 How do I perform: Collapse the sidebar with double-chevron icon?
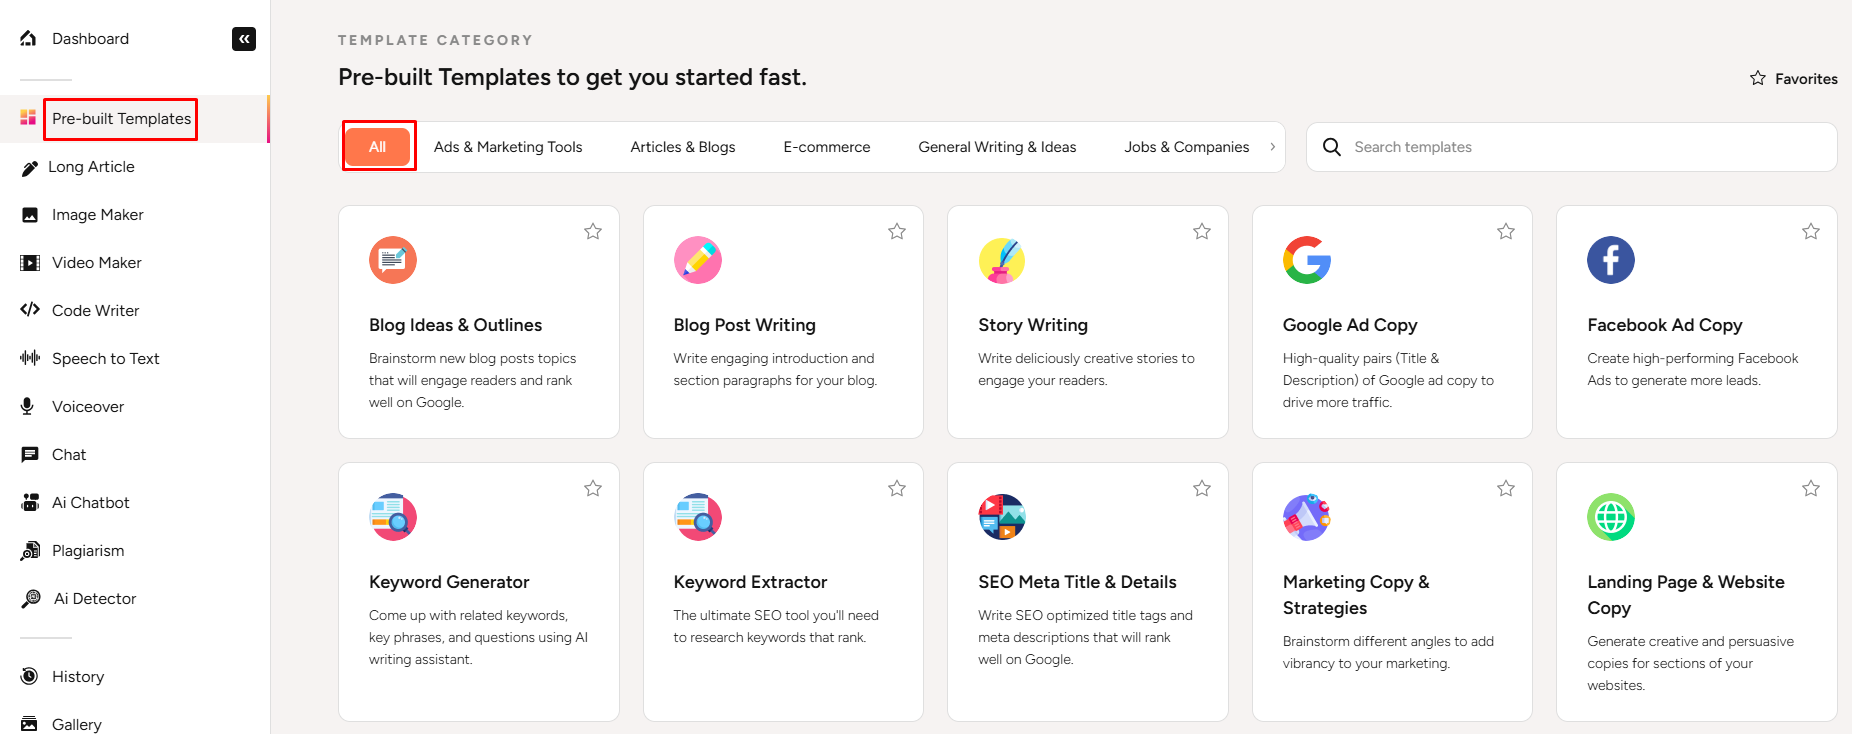tap(244, 39)
